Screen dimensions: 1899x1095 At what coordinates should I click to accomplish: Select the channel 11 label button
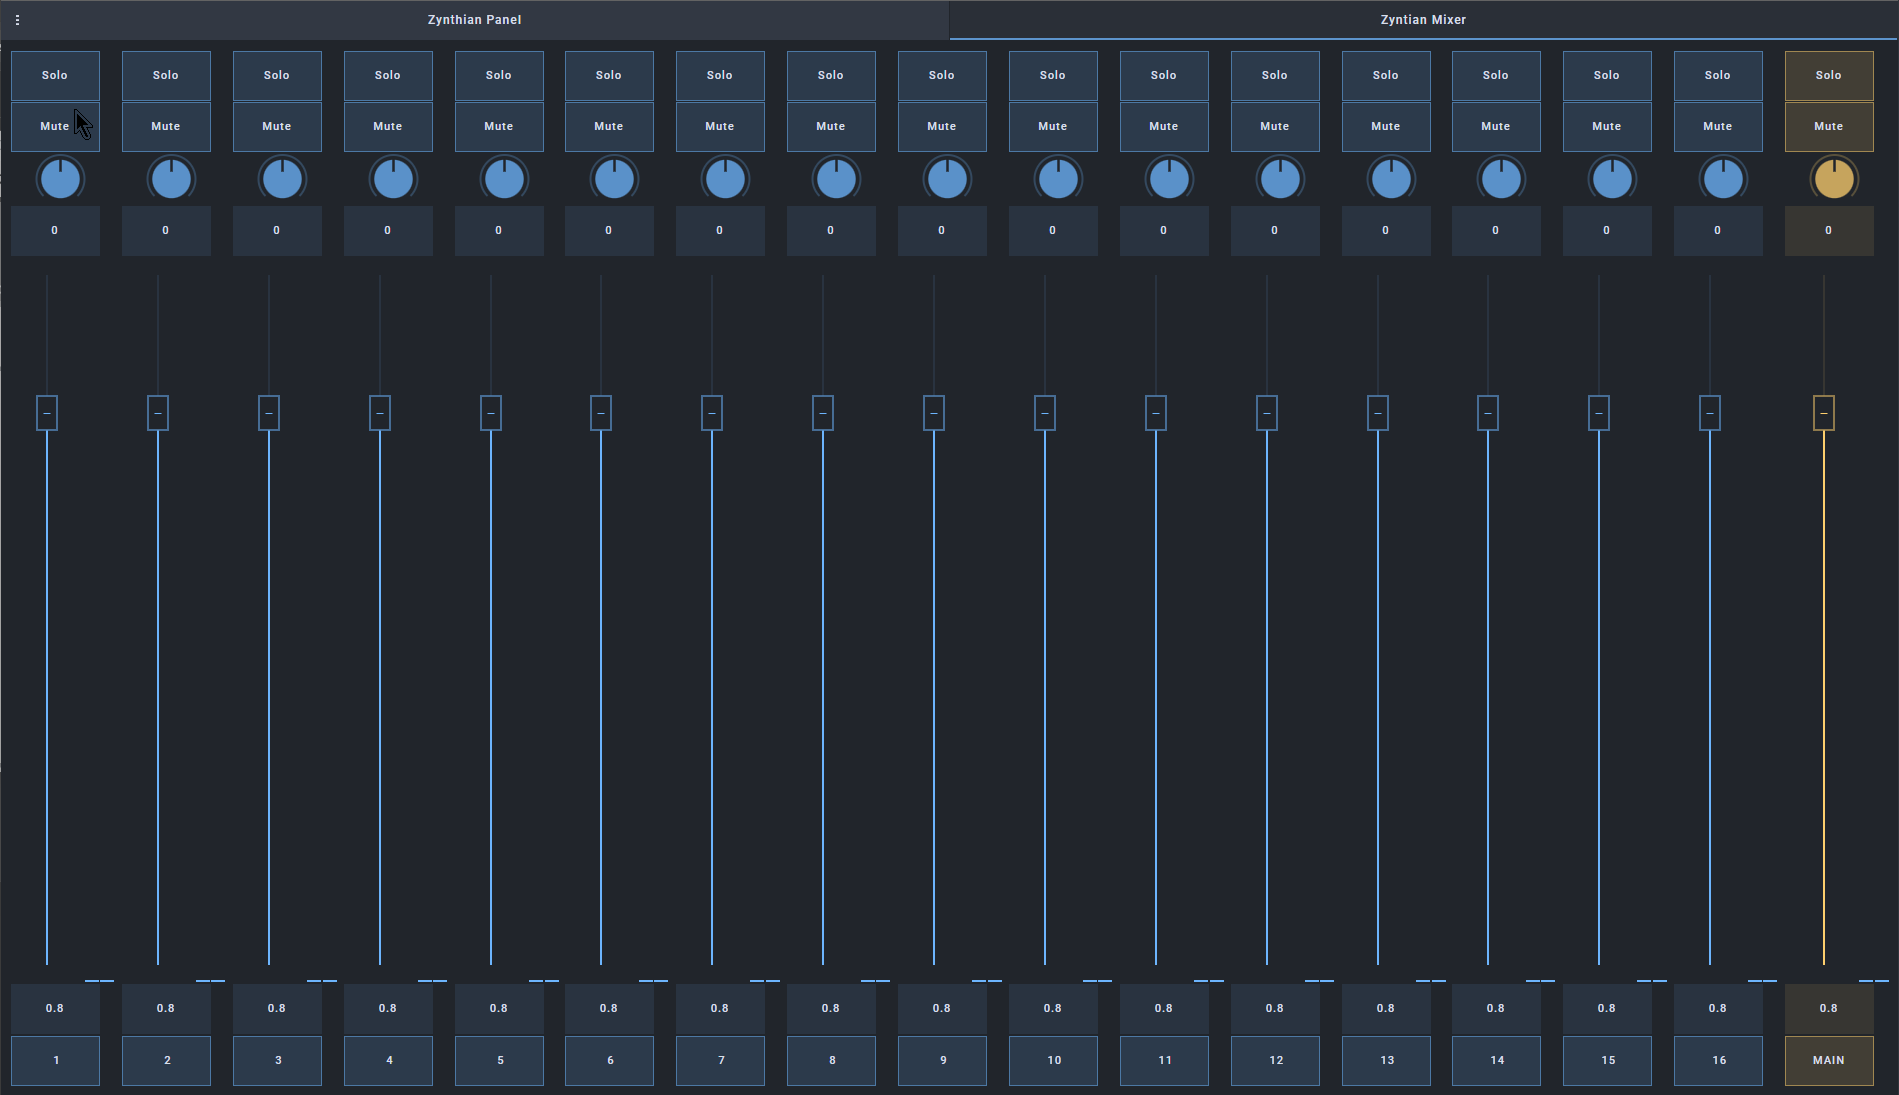coord(1164,1061)
